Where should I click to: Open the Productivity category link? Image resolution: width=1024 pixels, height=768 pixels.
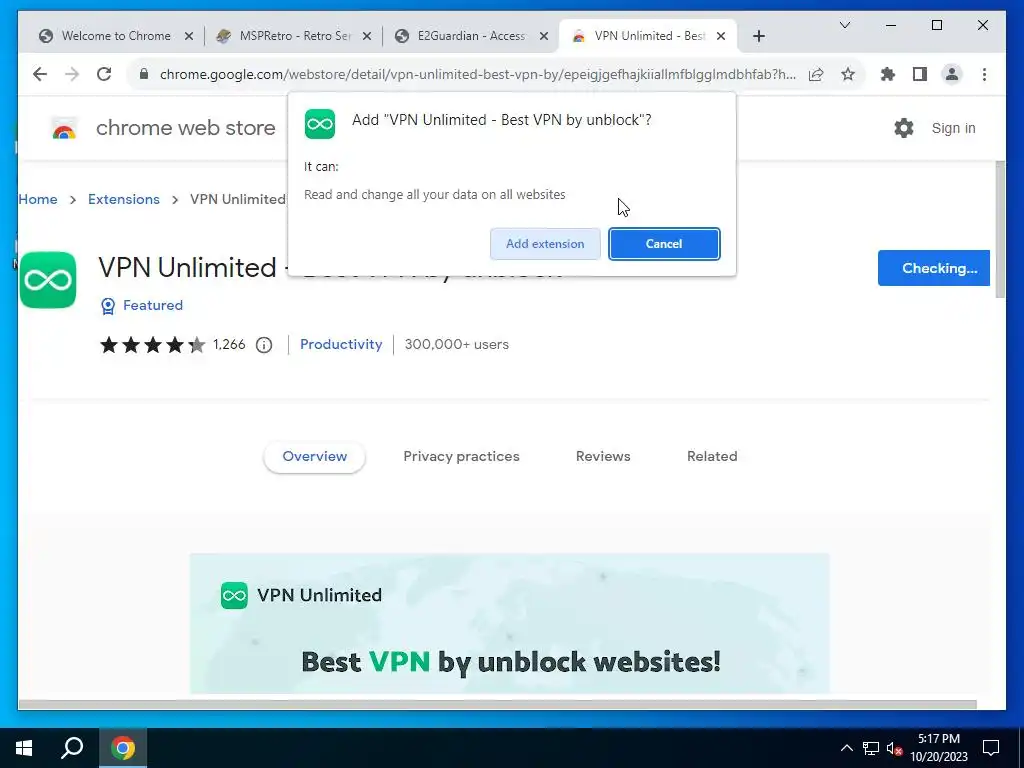(341, 344)
